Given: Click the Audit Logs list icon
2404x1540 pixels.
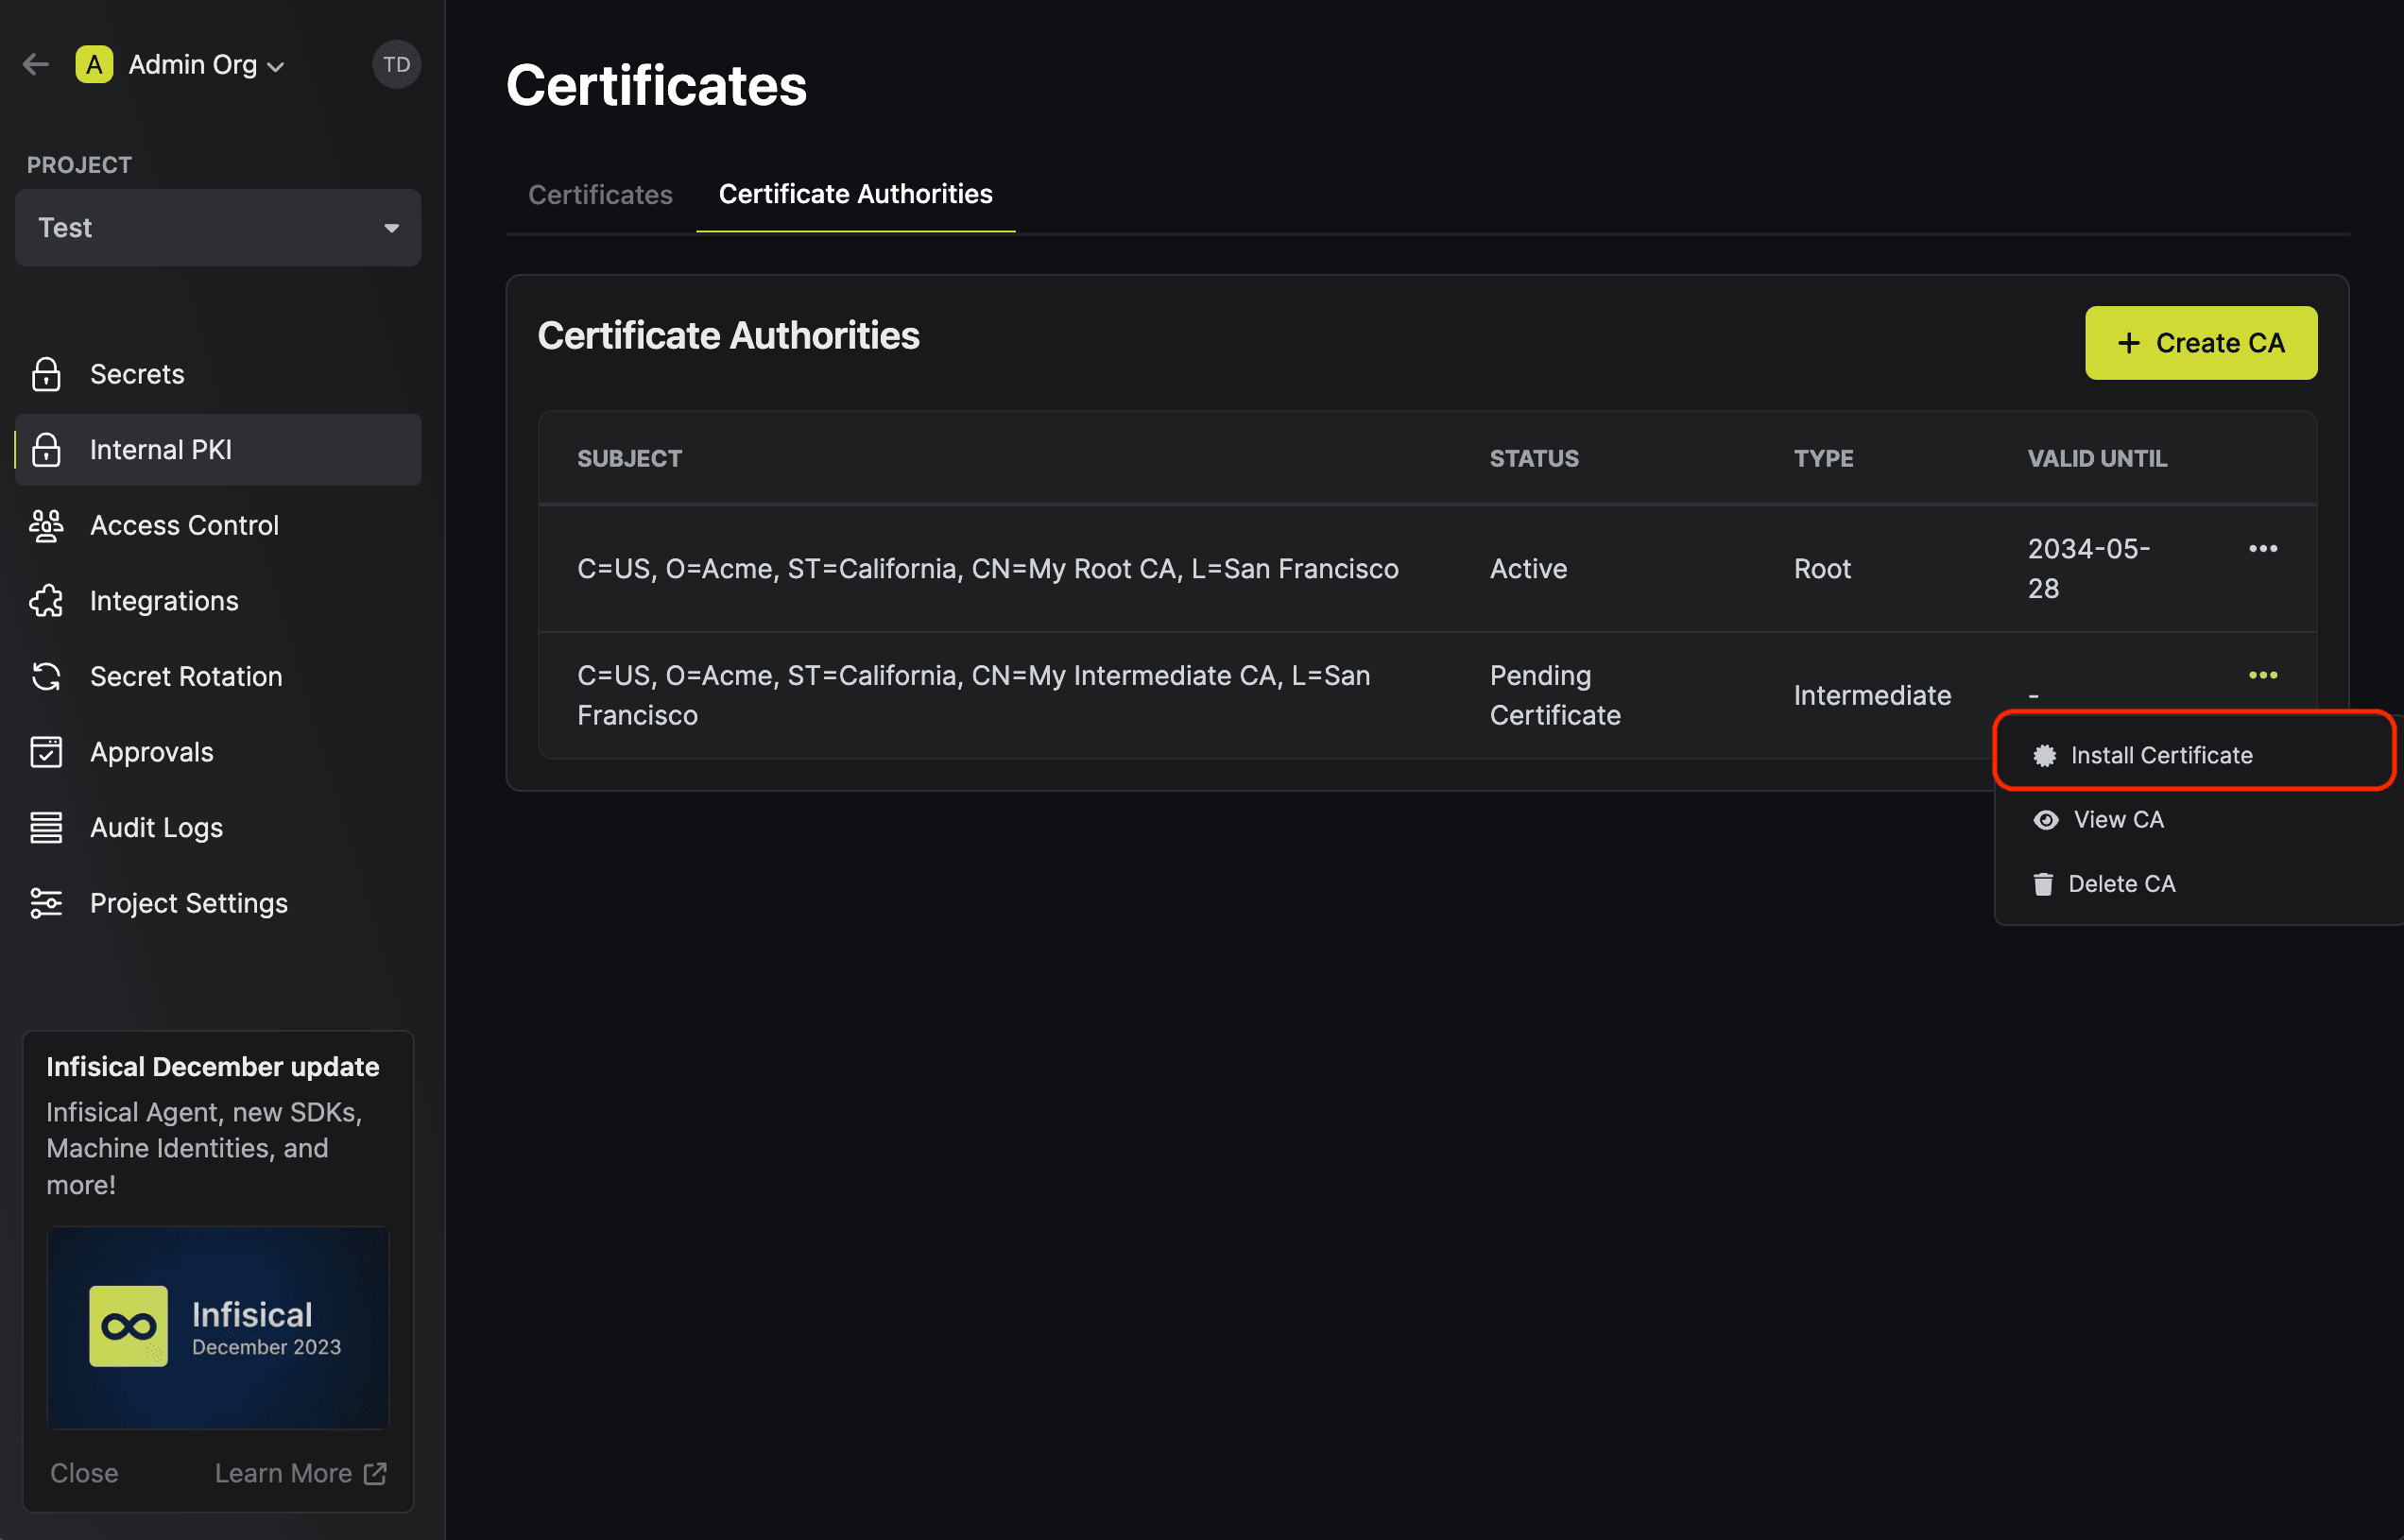Looking at the screenshot, I should point(46,828).
